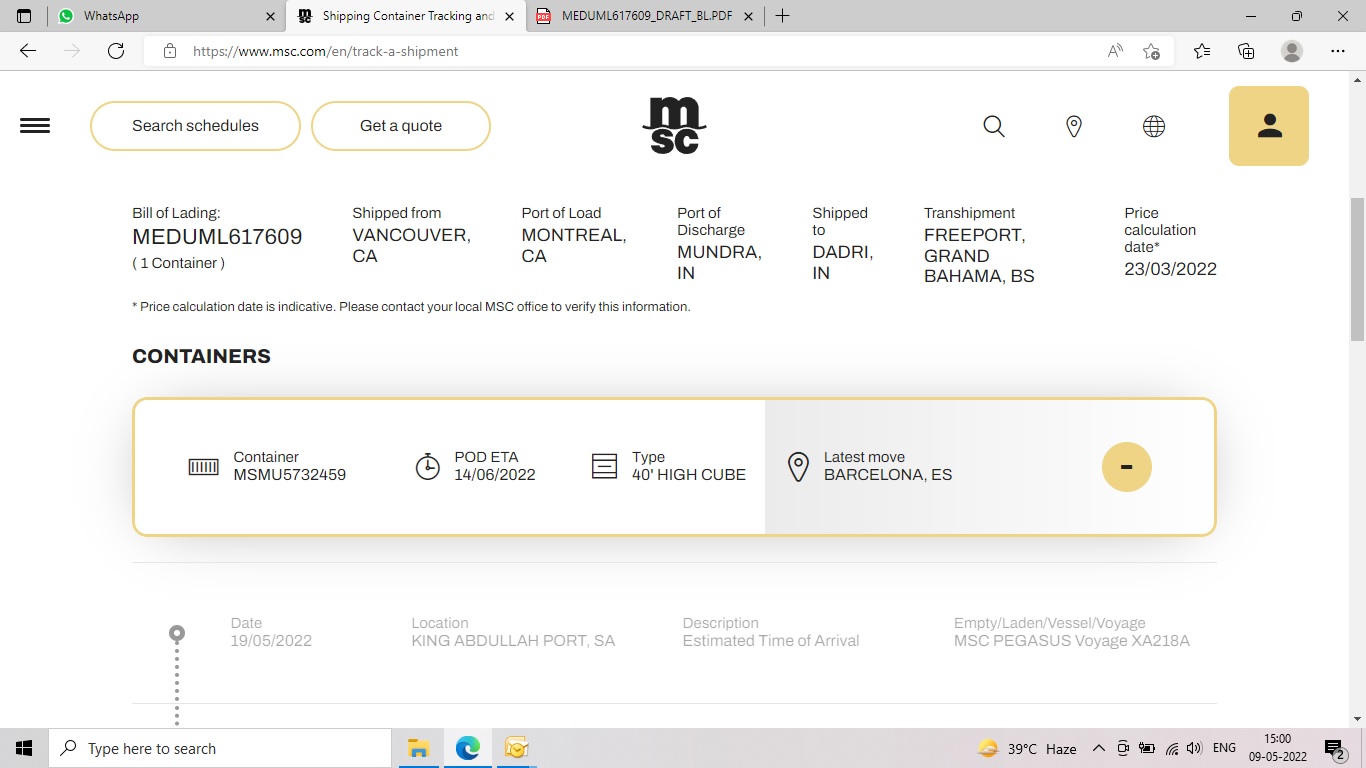Click price calculation date 23/03/2022
1366x768 pixels.
(x=1170, y=269)
